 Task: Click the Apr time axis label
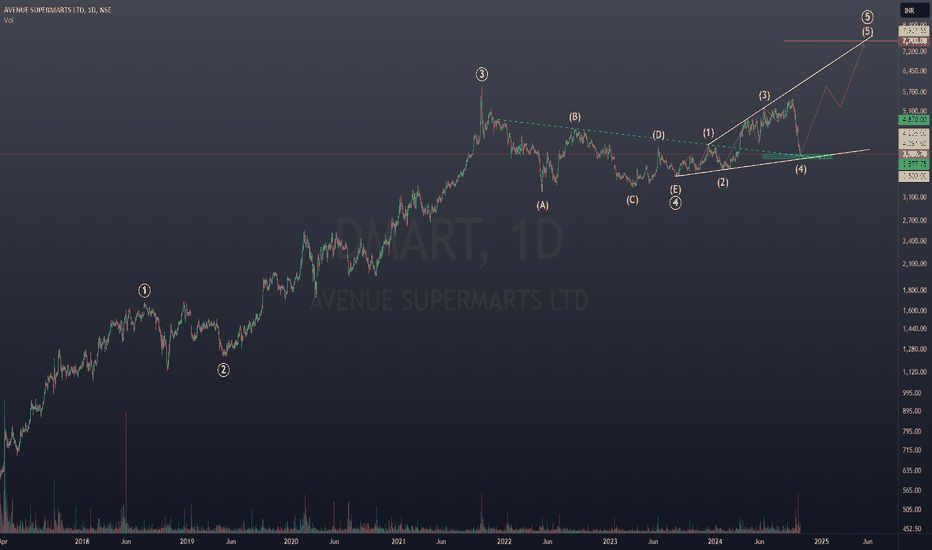(x=4, y=542)
